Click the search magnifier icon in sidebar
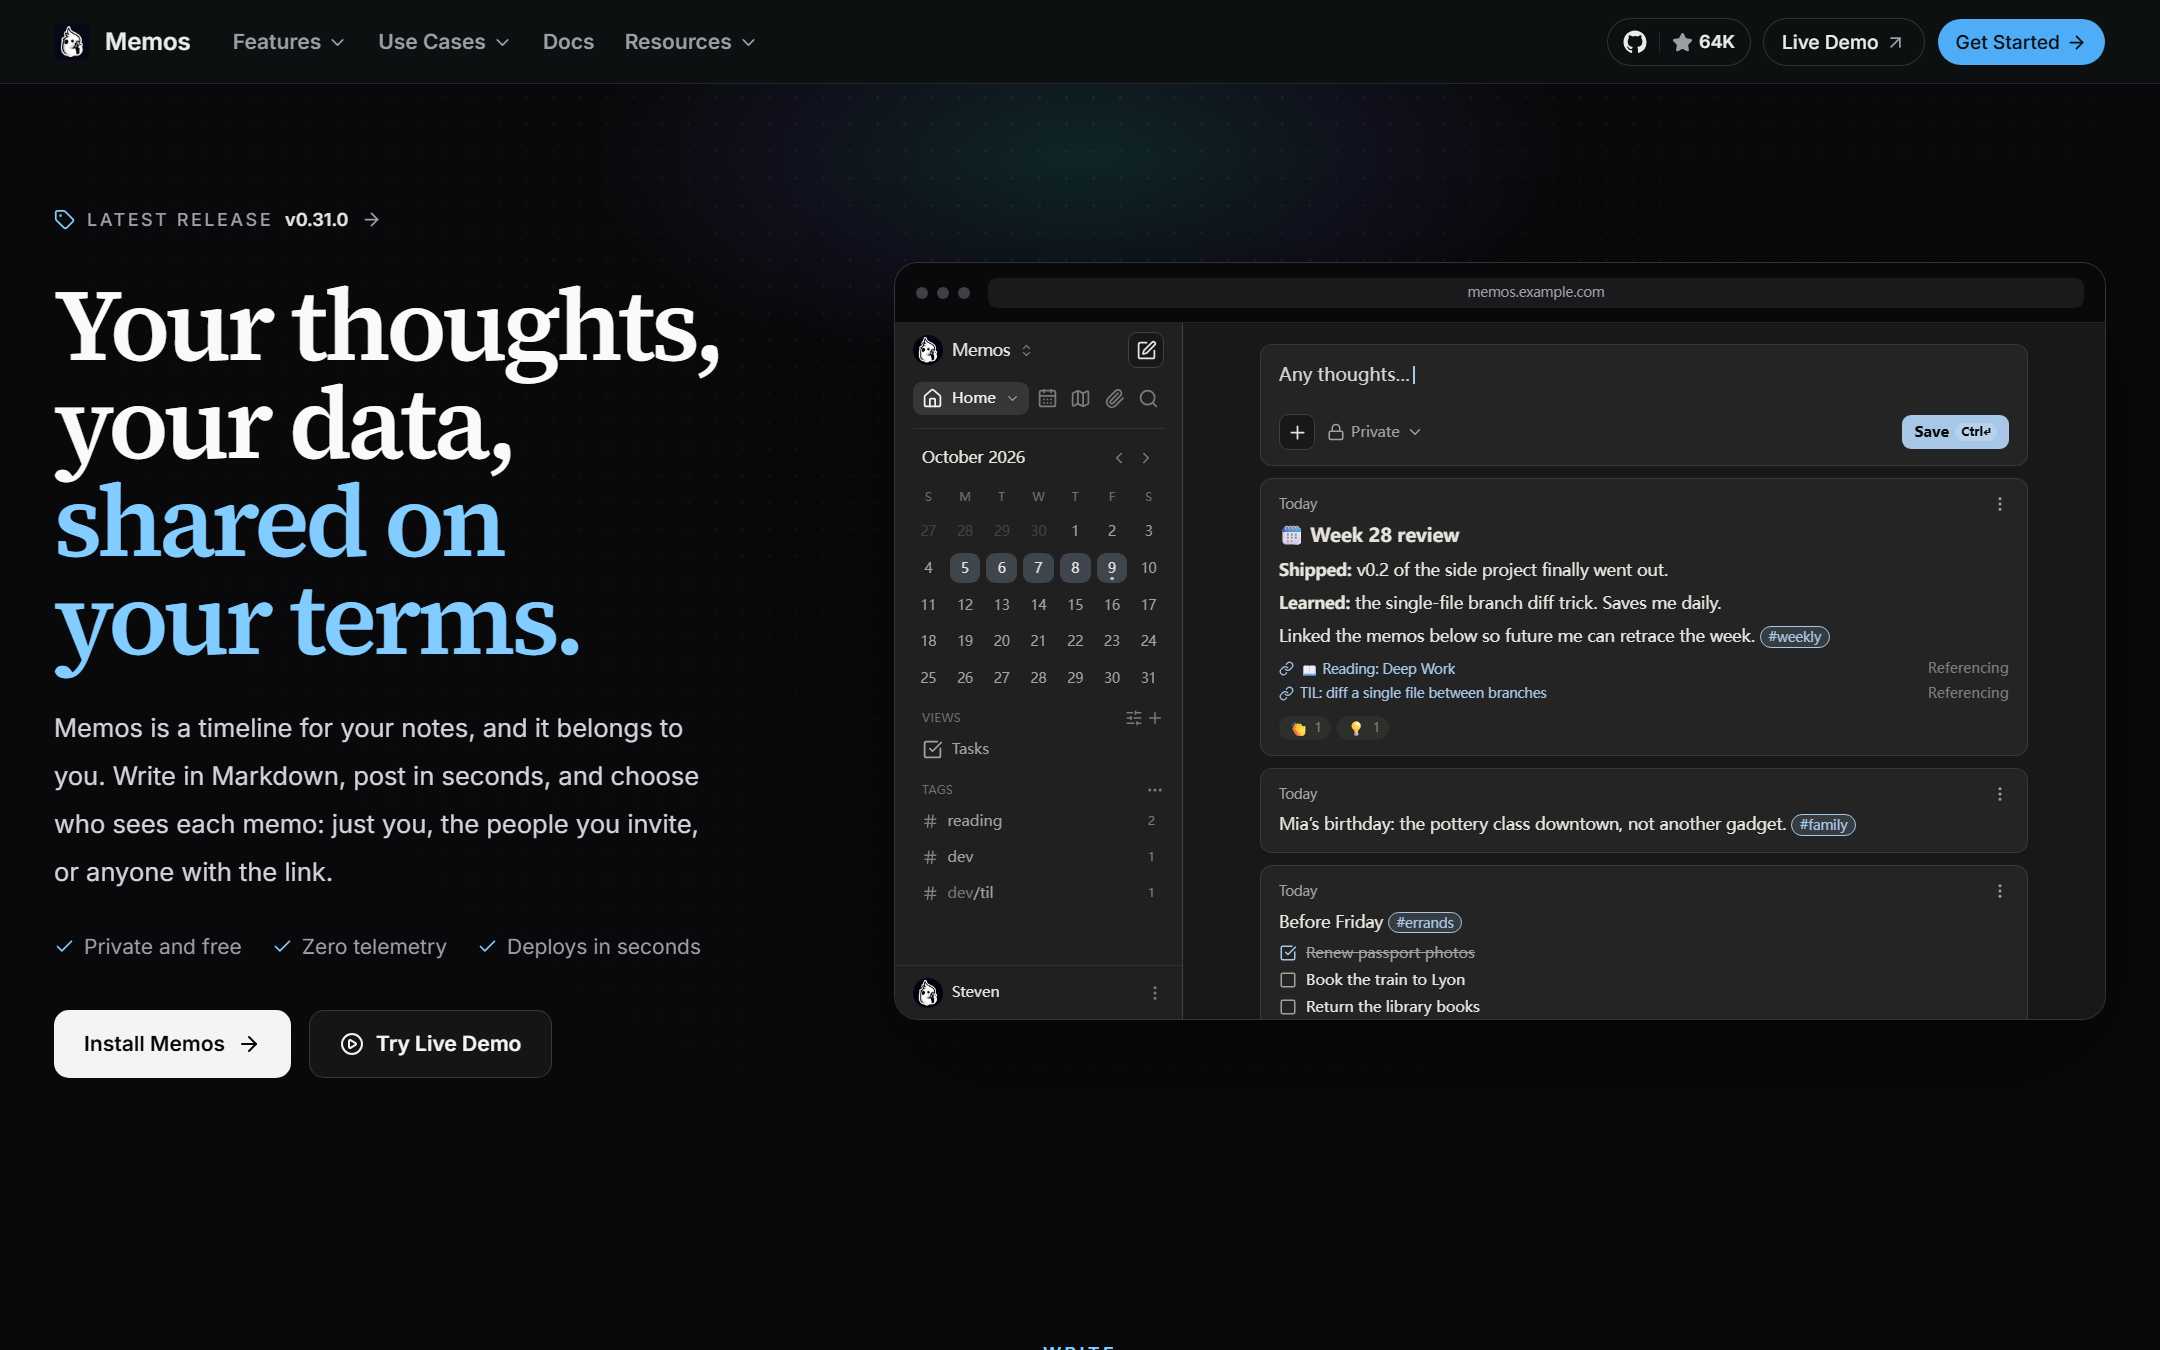 pyautogui.click(x=1148, y=398)
